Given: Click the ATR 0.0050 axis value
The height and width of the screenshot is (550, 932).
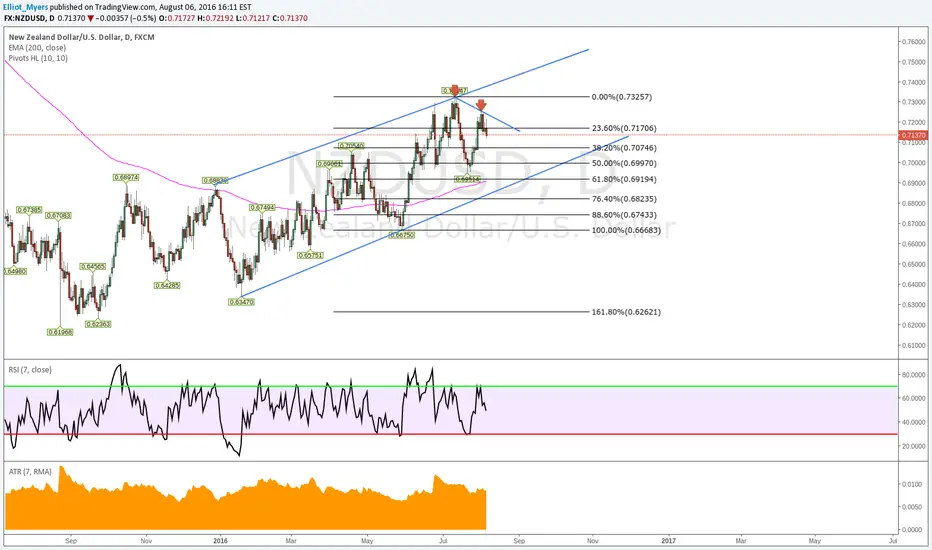Looking at the screenshot, I should (913, 507).
